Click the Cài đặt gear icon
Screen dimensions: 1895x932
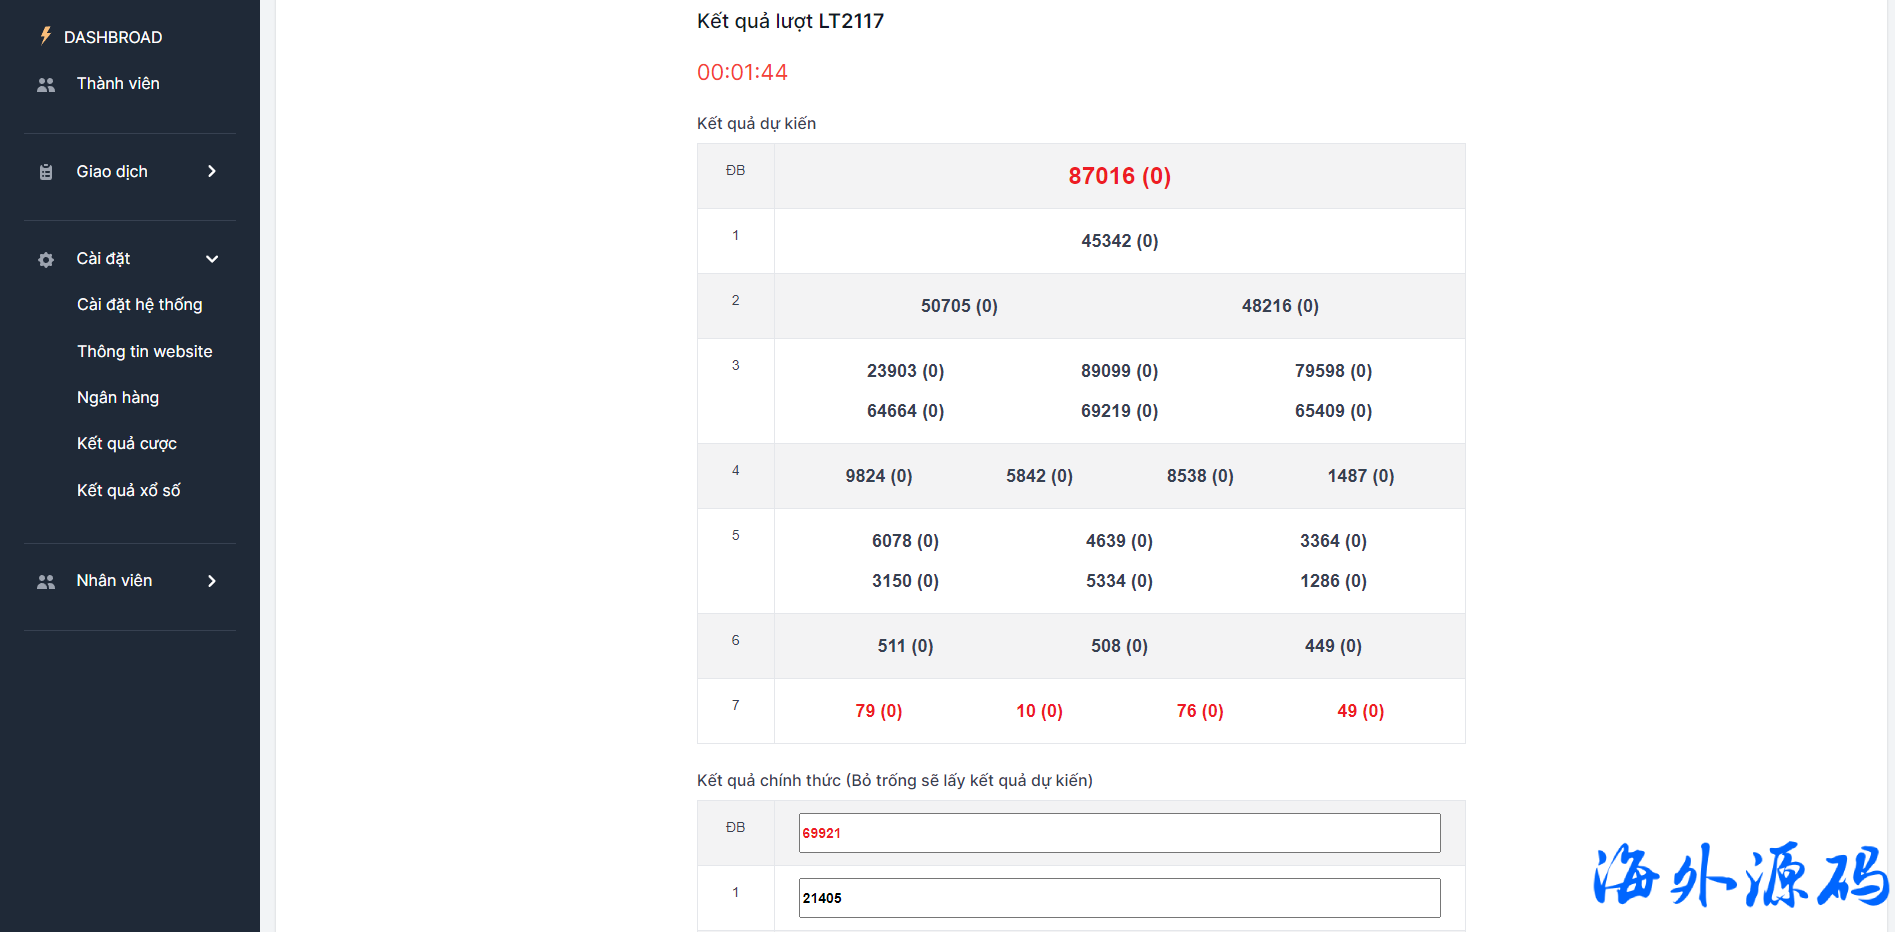click(x=46, y=260)
